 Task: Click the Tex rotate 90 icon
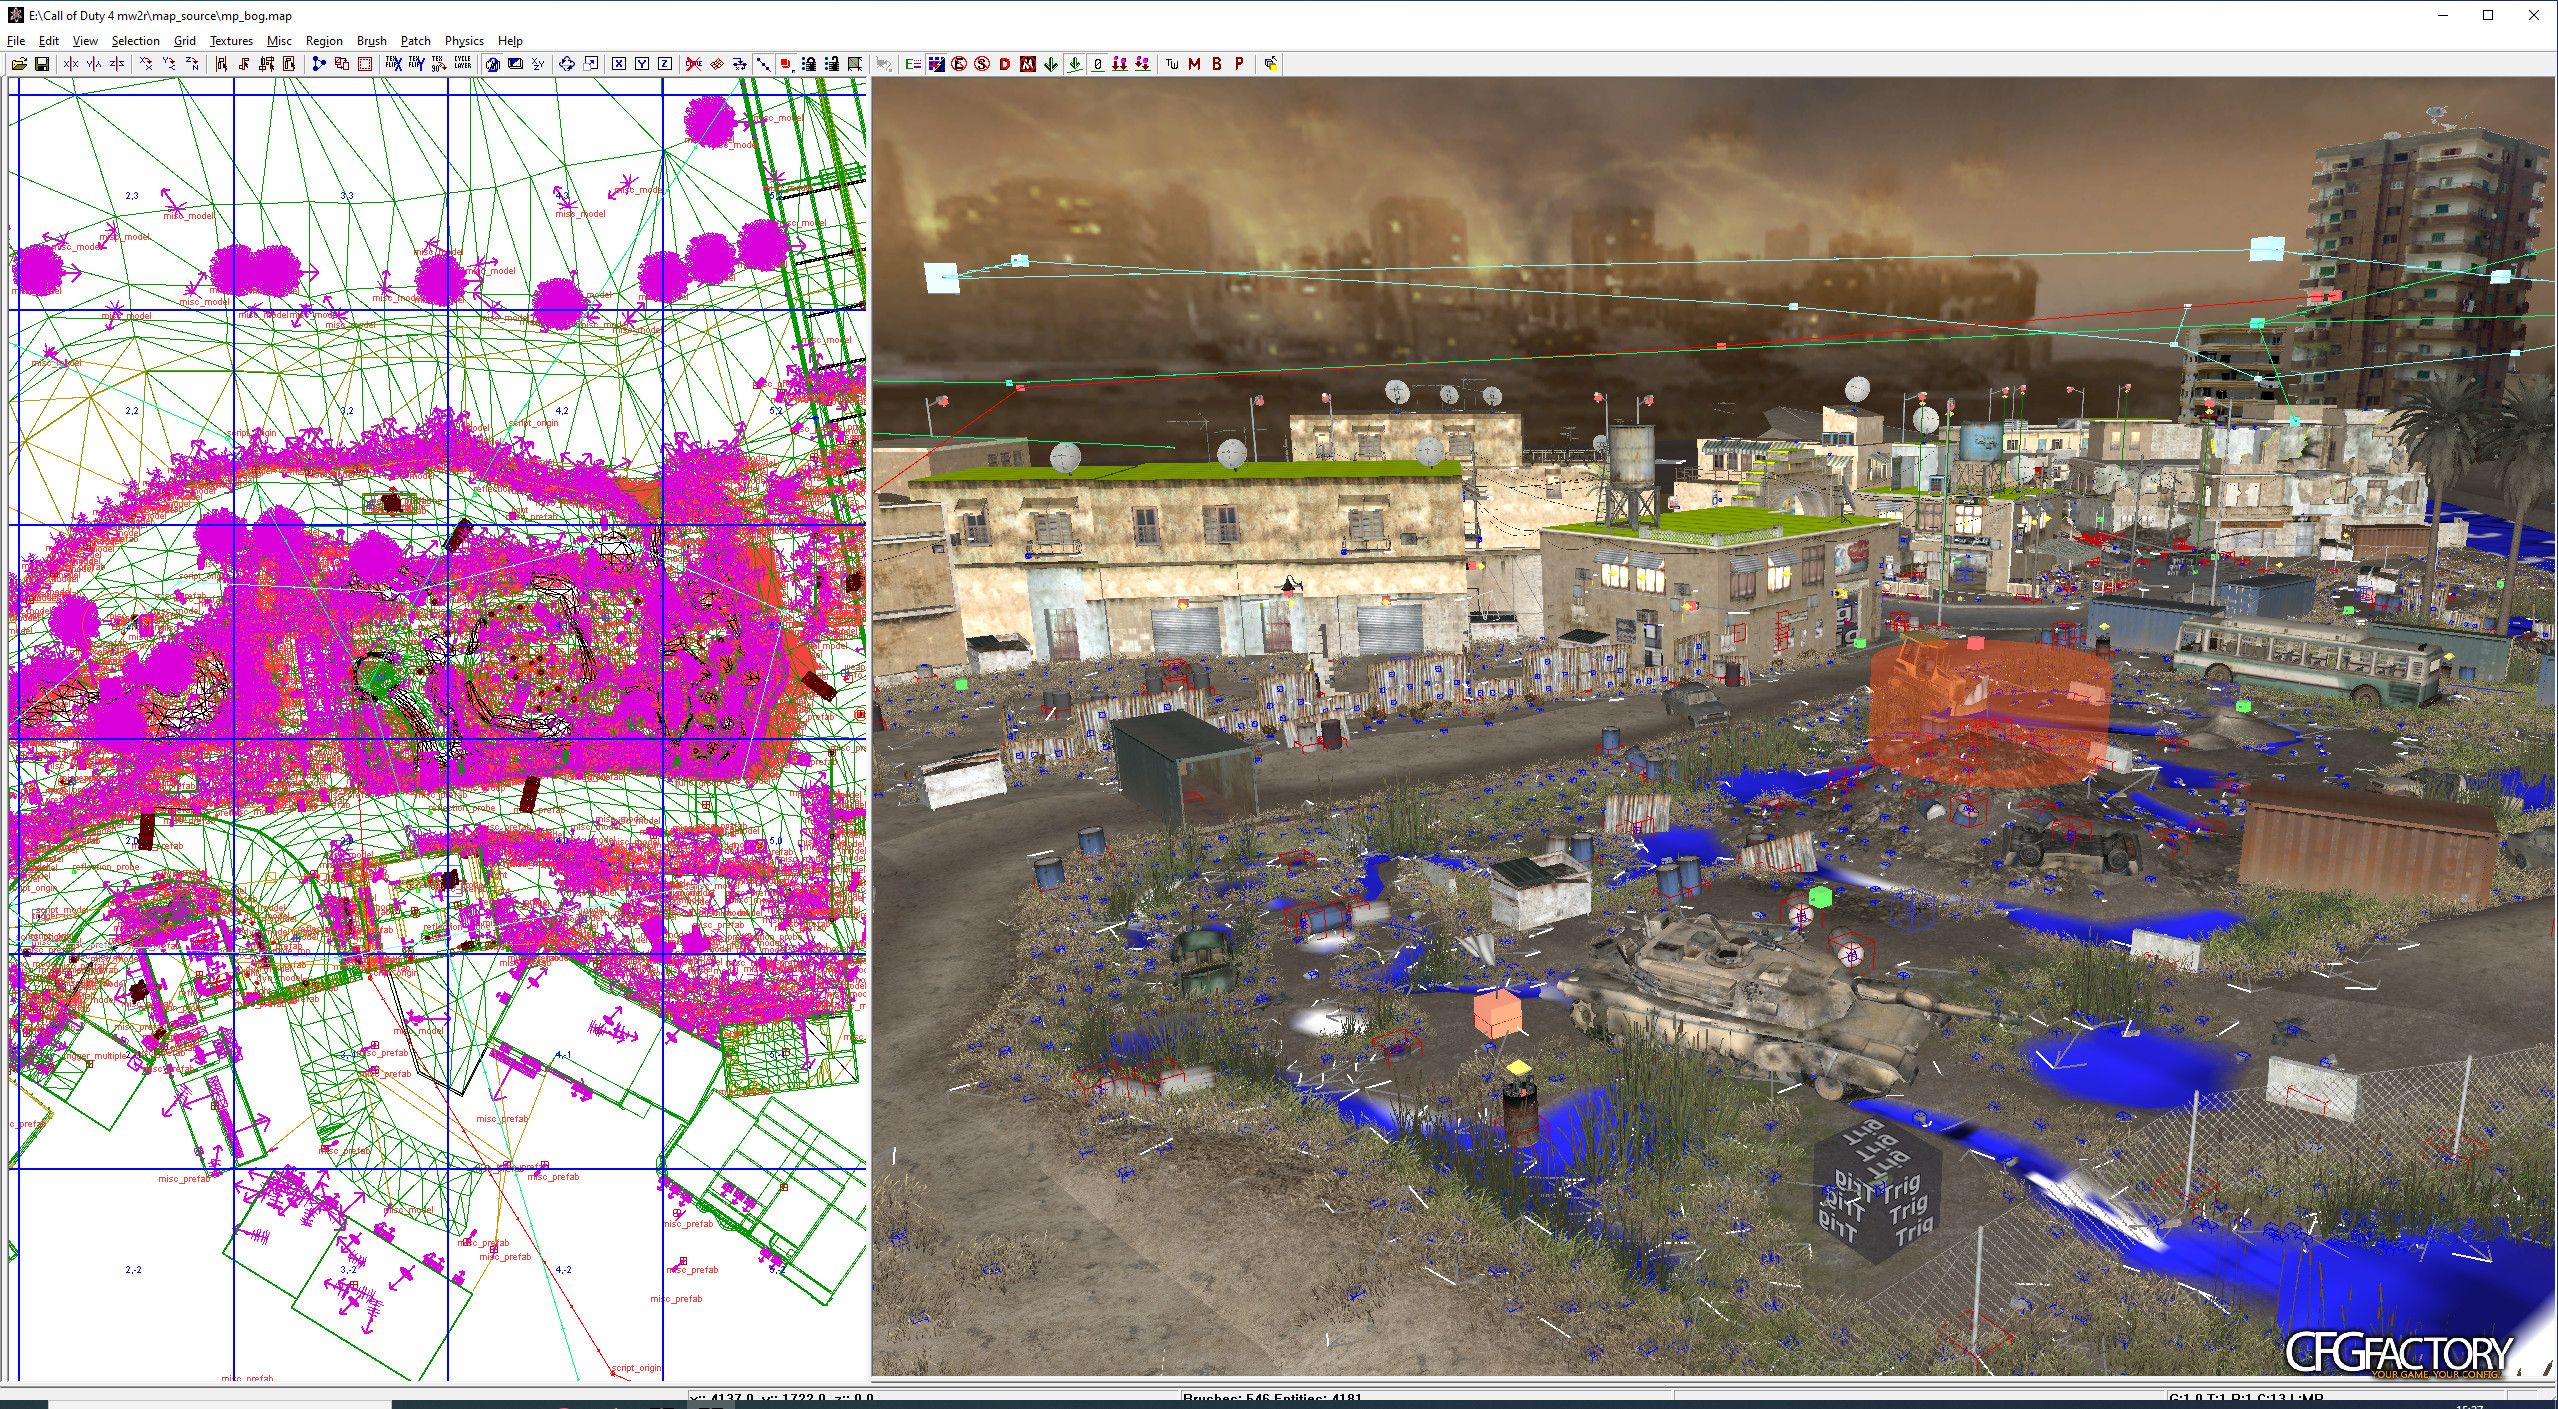tap(438, 64)
